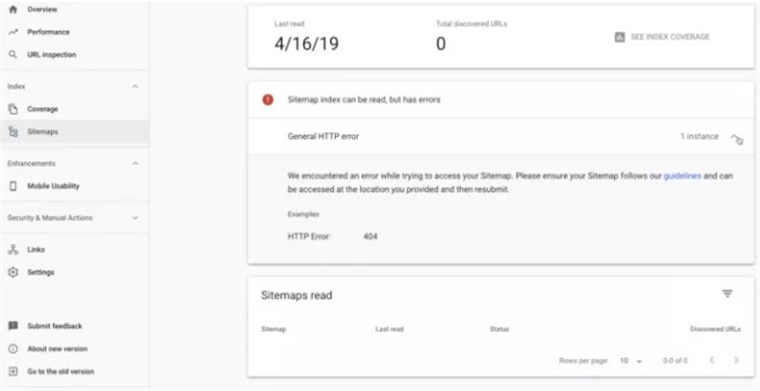Collapse the Enhancements section chevron
760x391 pixels.
pos(135,164)
